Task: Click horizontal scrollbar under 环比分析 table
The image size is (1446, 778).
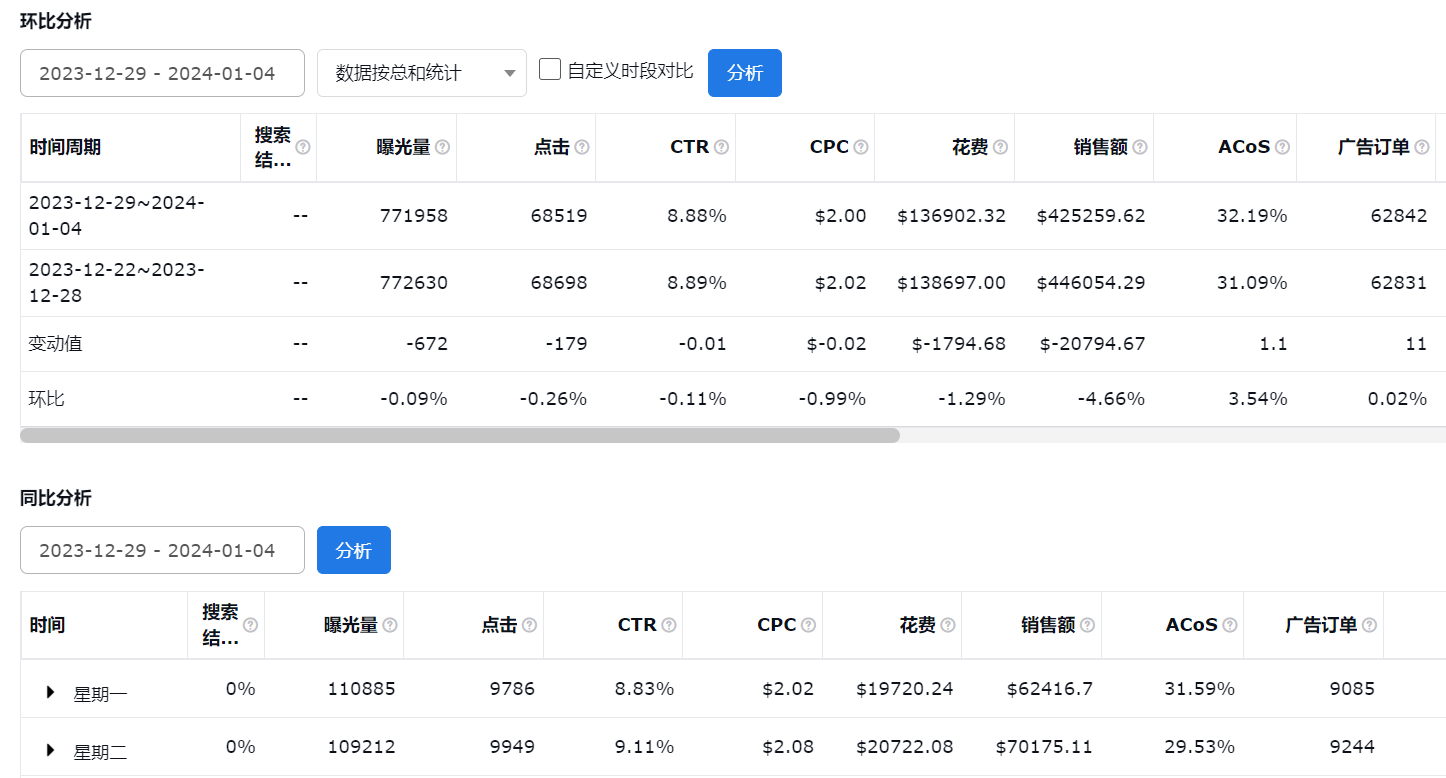Action: (x=460, y=435)
